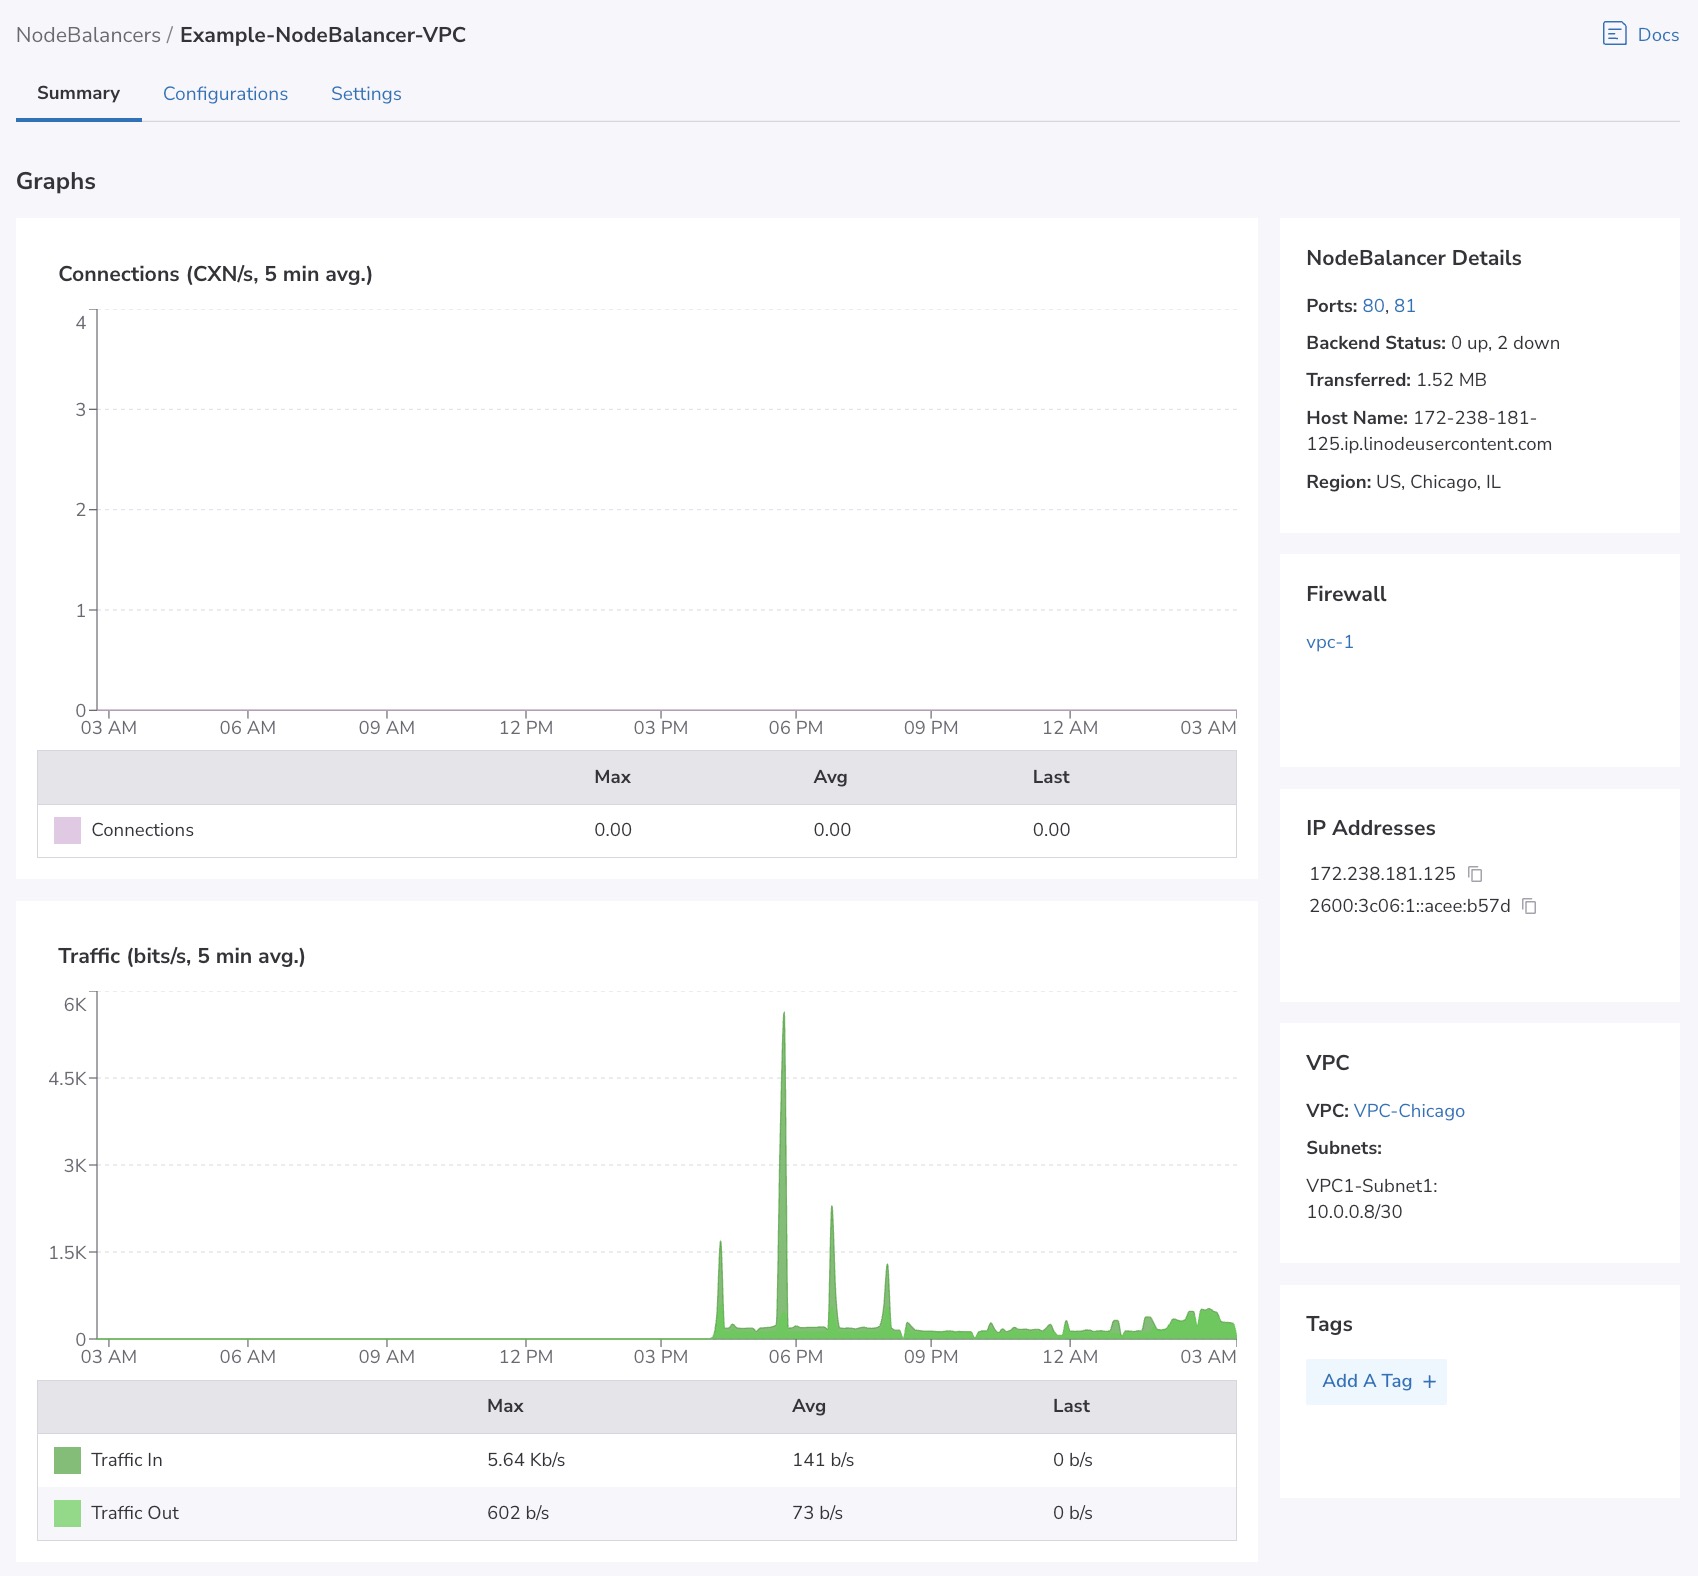Toggle the Traffic Out legend swatch
Image resolution: width=1698 pixels, height=1576 pixels.
click(67, 1513)
